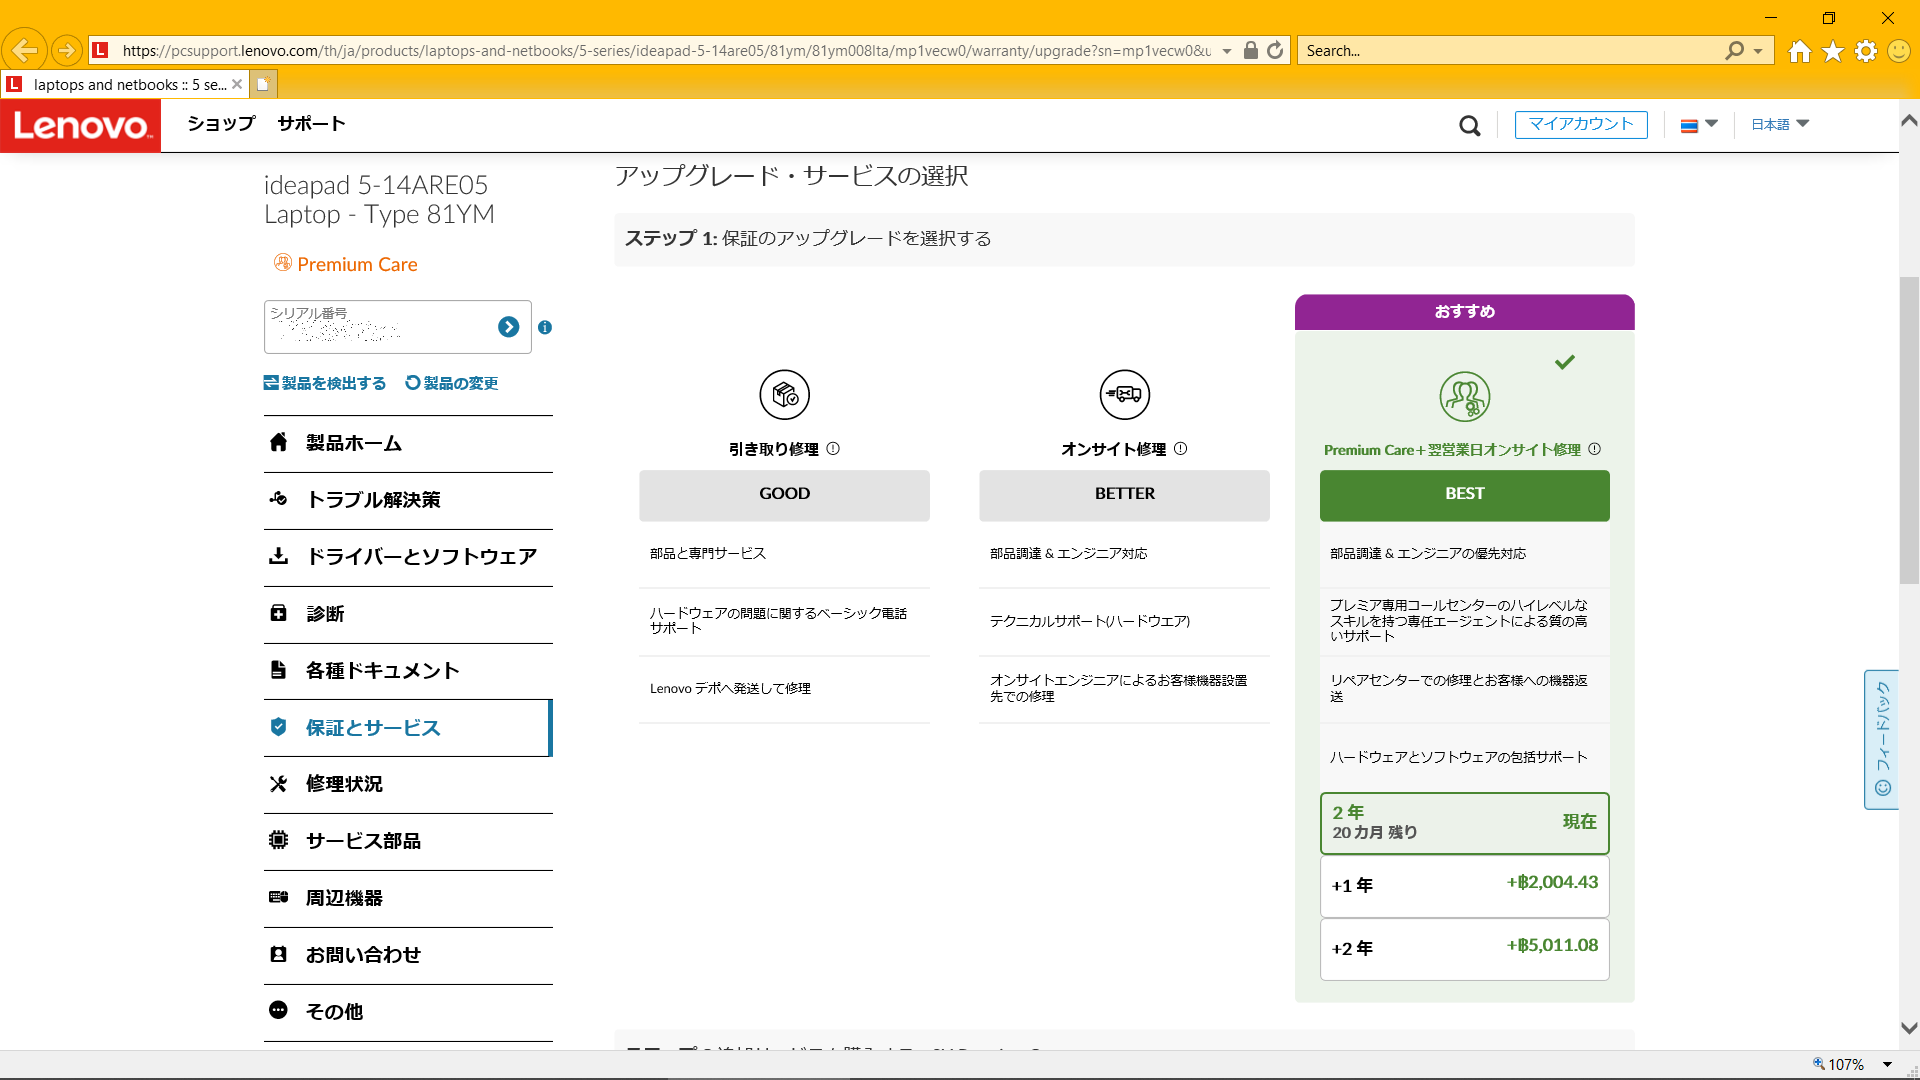
Task: Open その他 in sidebar
Action: 408,1012
